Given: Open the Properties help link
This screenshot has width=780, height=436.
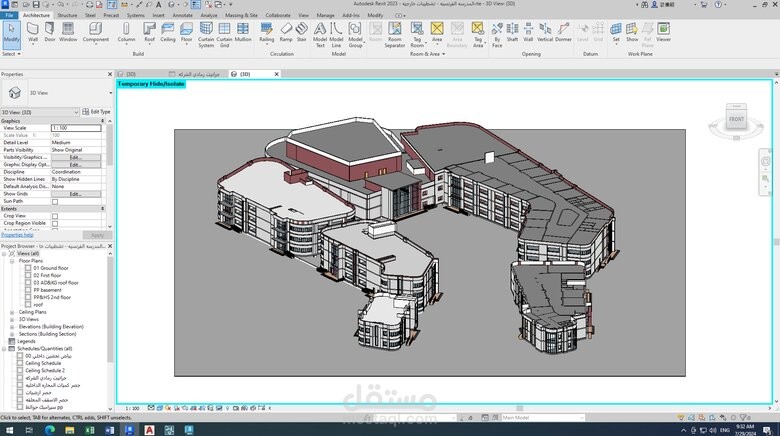Looking at the screenshot, I should pos(17,235).
